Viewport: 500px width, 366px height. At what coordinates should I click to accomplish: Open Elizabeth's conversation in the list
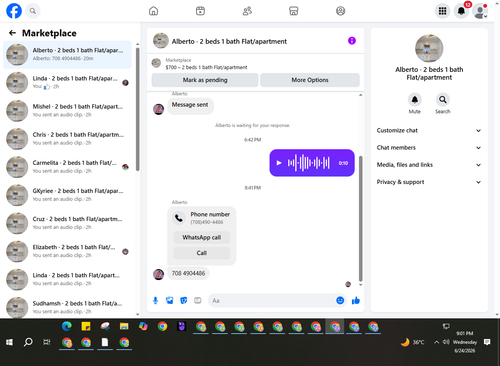pyautogui.click(x=68, y=251)
